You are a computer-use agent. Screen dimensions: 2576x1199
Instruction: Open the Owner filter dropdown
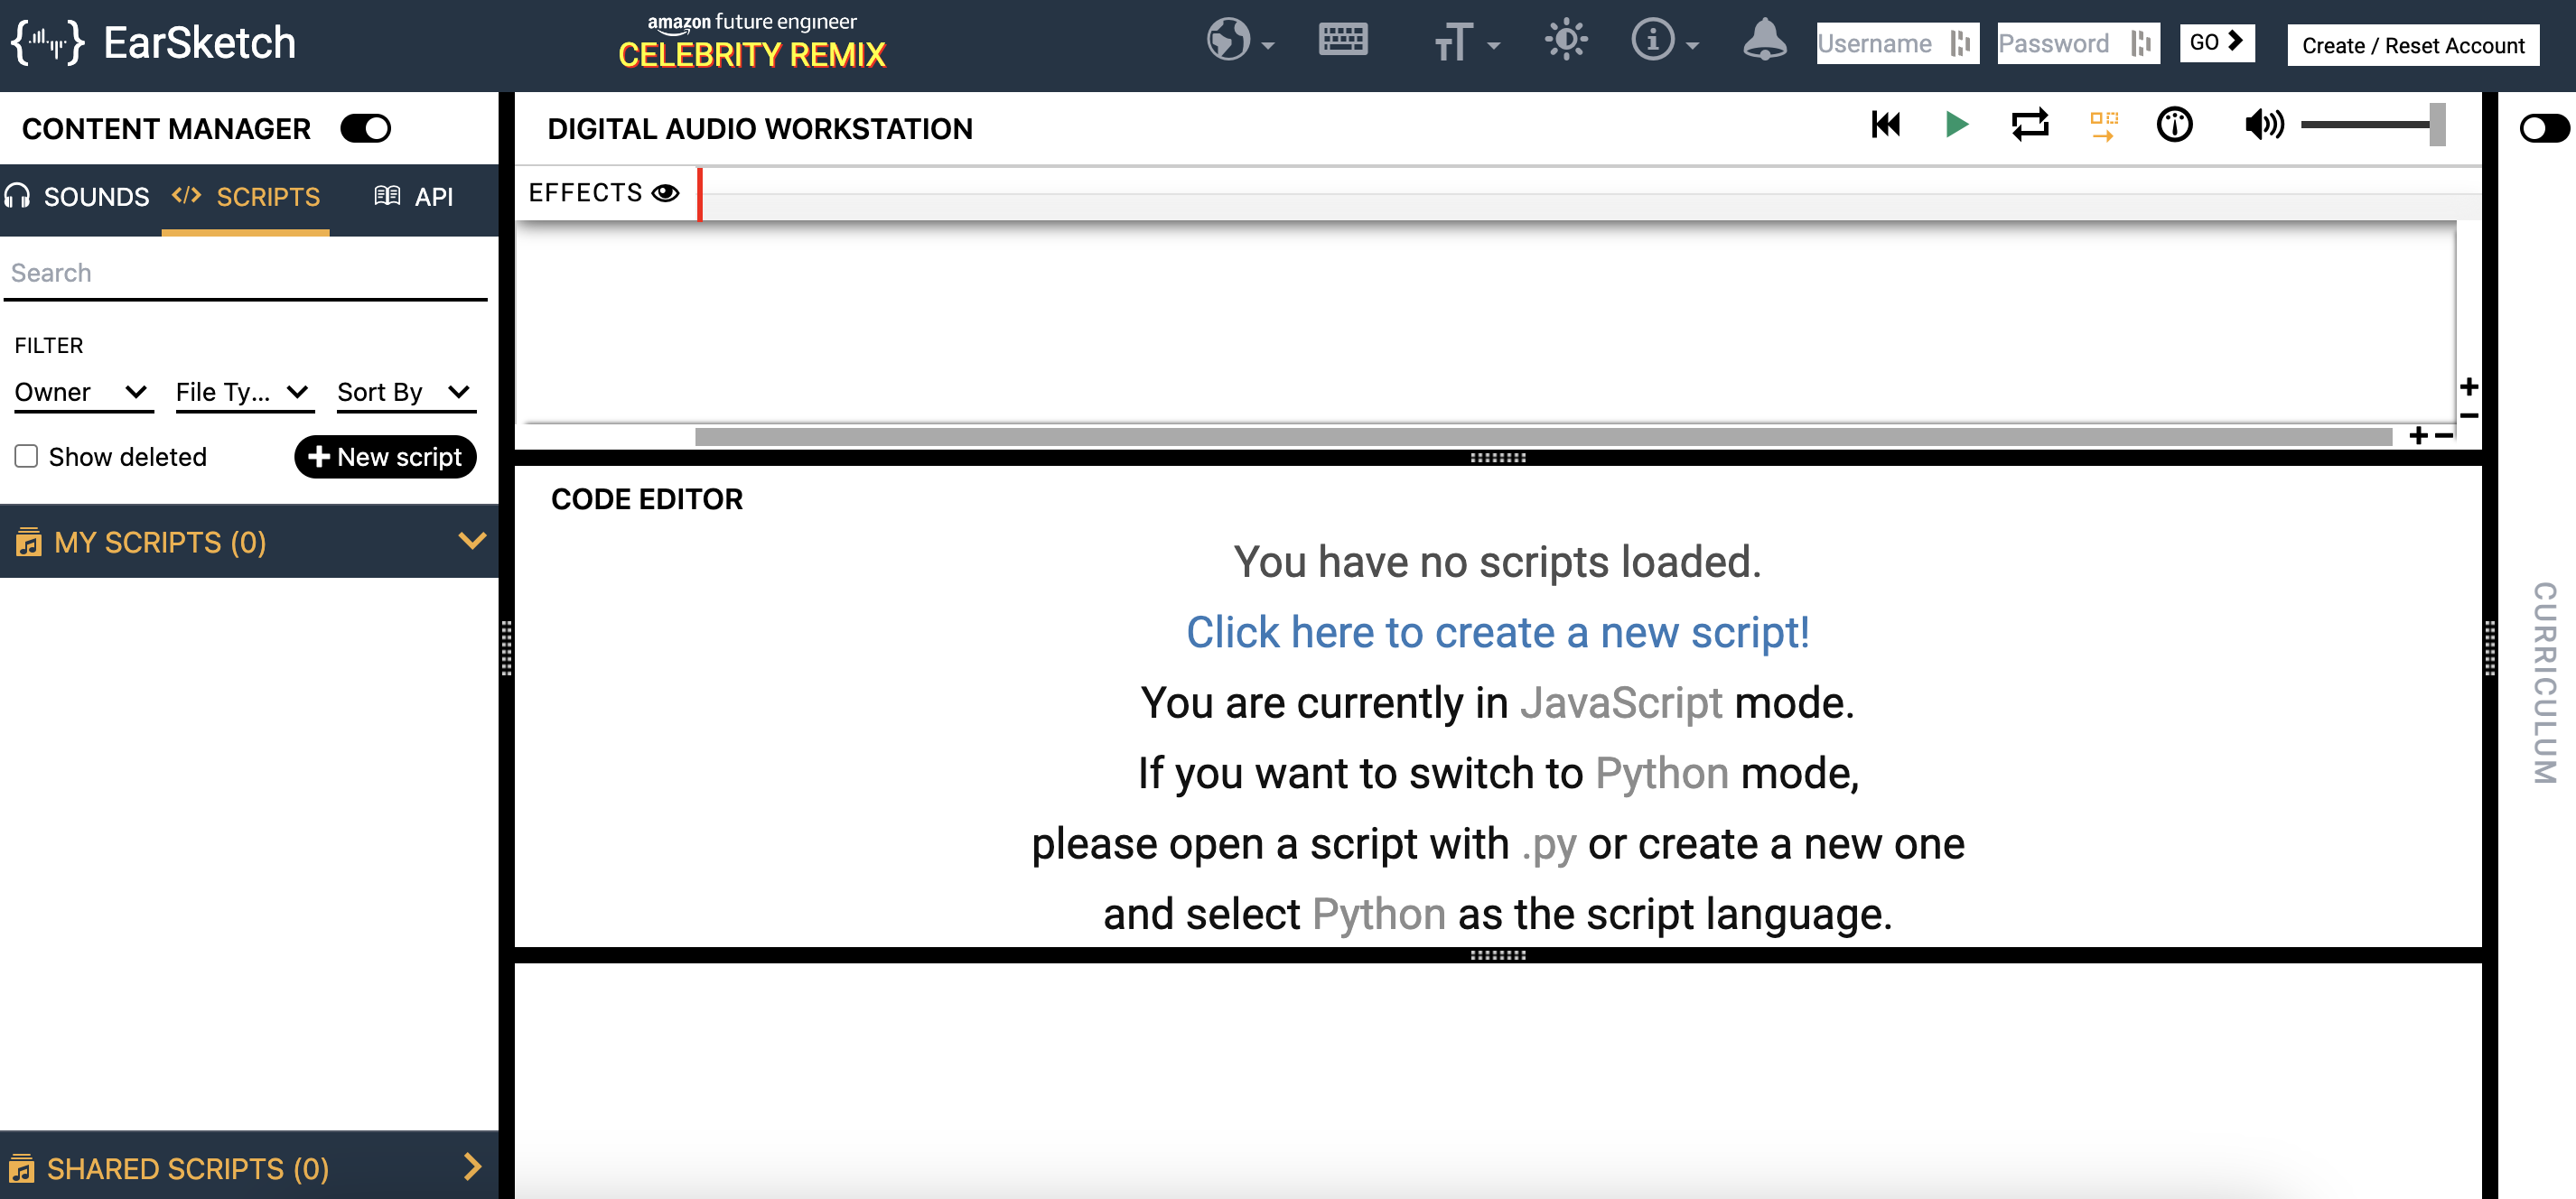82,392
